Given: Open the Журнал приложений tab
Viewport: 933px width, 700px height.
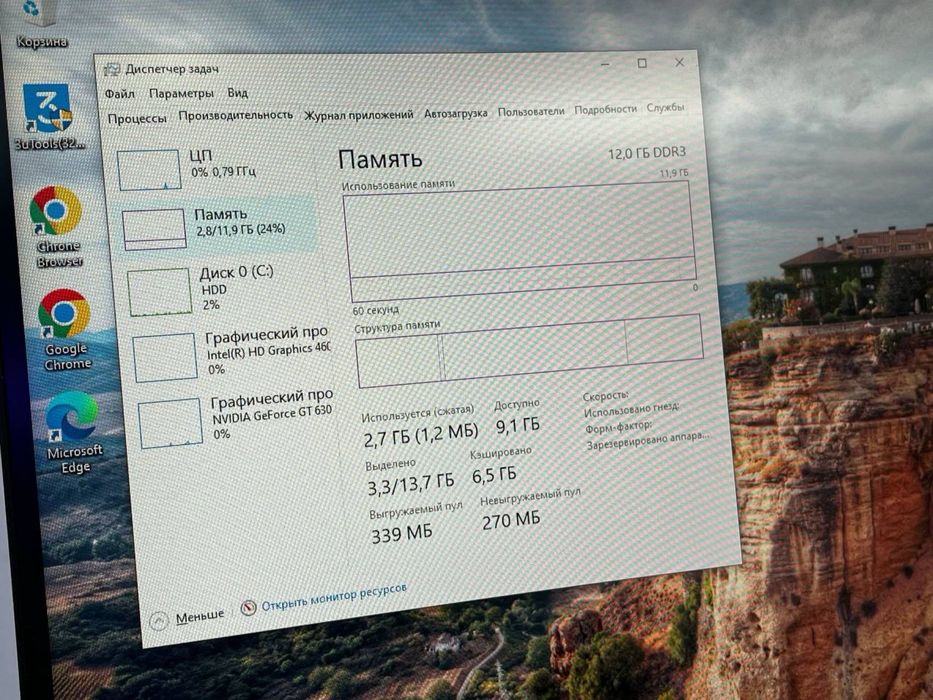Looking at the screenshot, I should [x=359, y=114].
